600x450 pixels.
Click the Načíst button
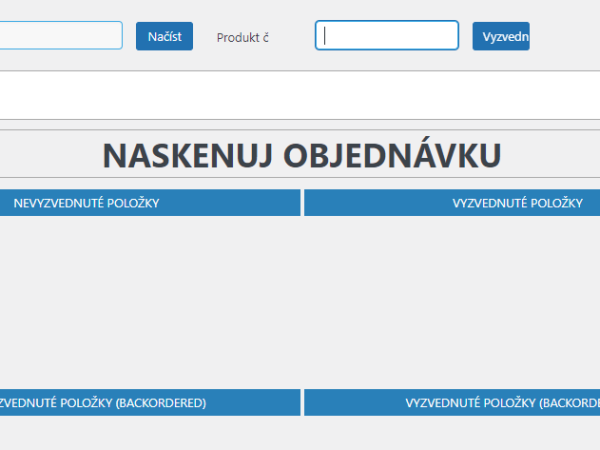[x=164, y=37]
